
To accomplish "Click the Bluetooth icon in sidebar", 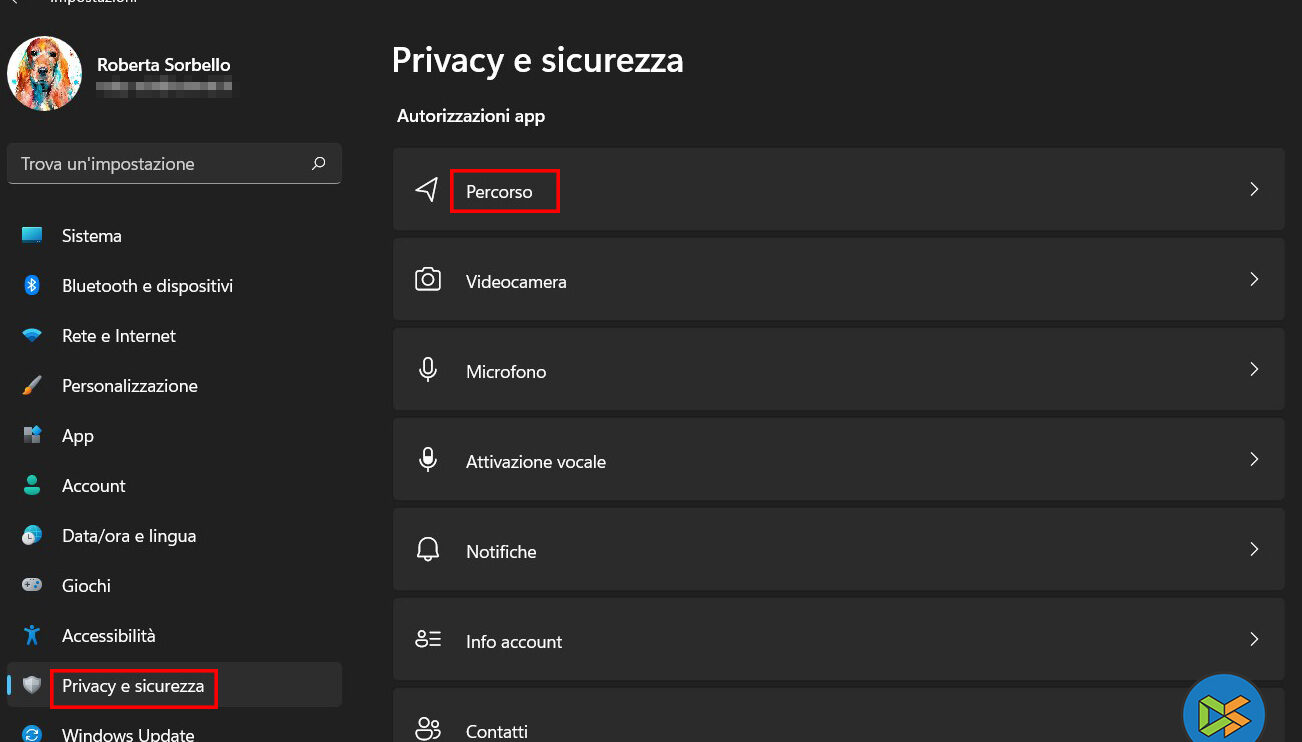I will 32,286.
